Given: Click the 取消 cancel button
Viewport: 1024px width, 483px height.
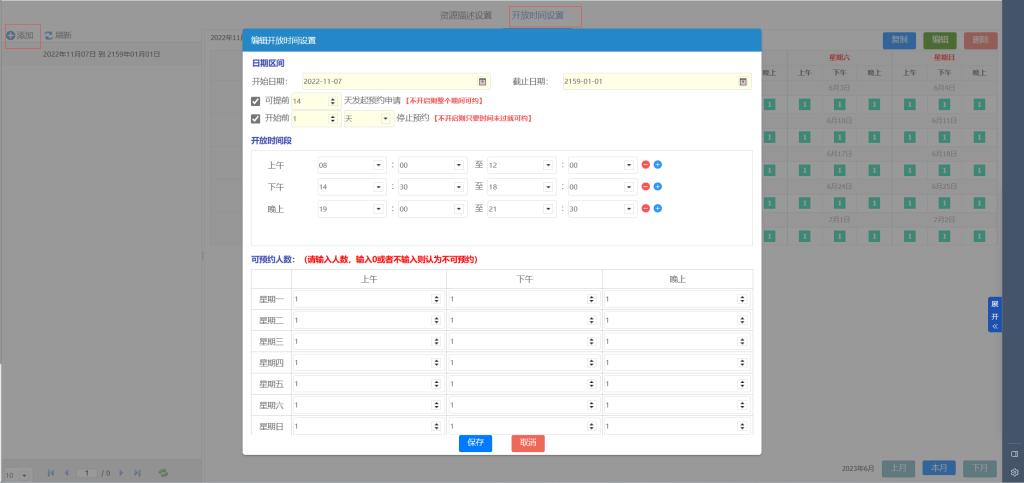Looking at the screenshot, I should [527, 442].
